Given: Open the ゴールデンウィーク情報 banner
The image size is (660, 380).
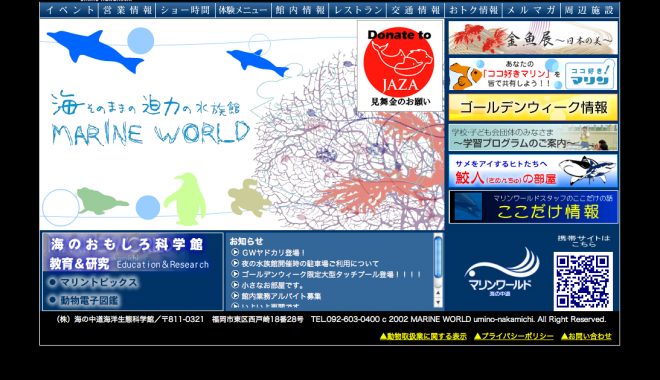Looking at the screenshot, I should pyautogui.click(x=533, y=107).
